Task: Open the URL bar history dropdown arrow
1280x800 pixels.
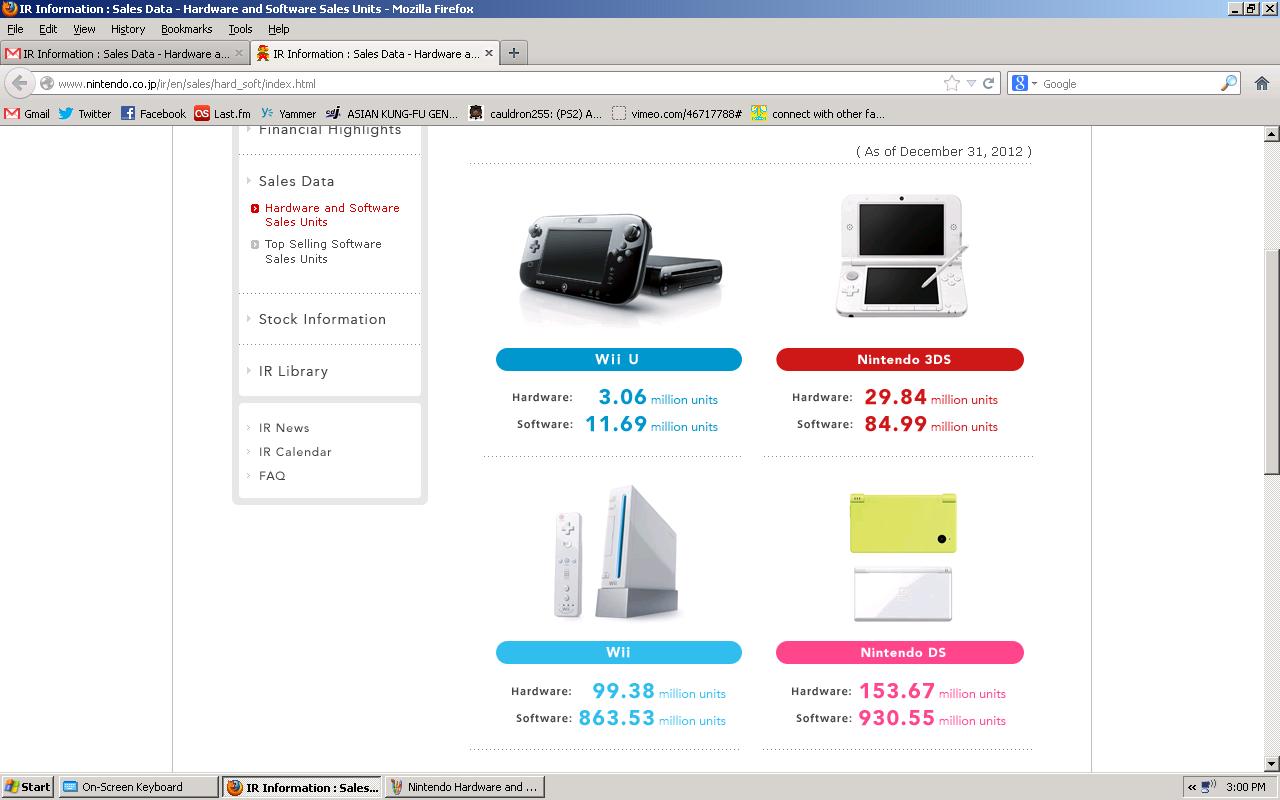Action: (971, 84)
